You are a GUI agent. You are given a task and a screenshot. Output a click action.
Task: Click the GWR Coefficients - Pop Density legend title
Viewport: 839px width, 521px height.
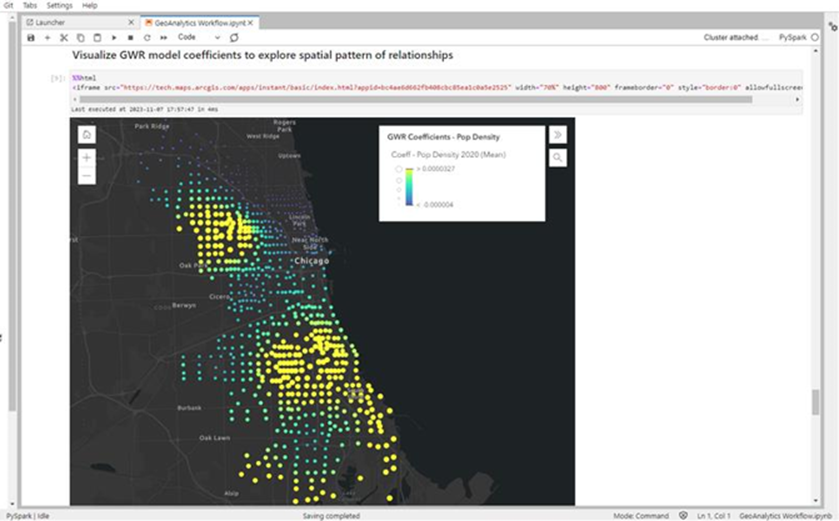(x=443, y=137)
